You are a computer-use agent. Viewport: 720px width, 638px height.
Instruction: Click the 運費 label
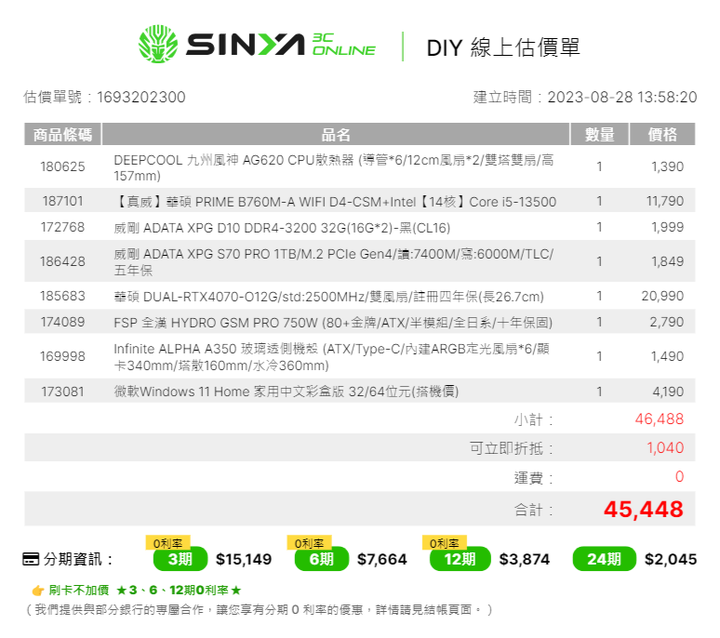tap(534, 478)
